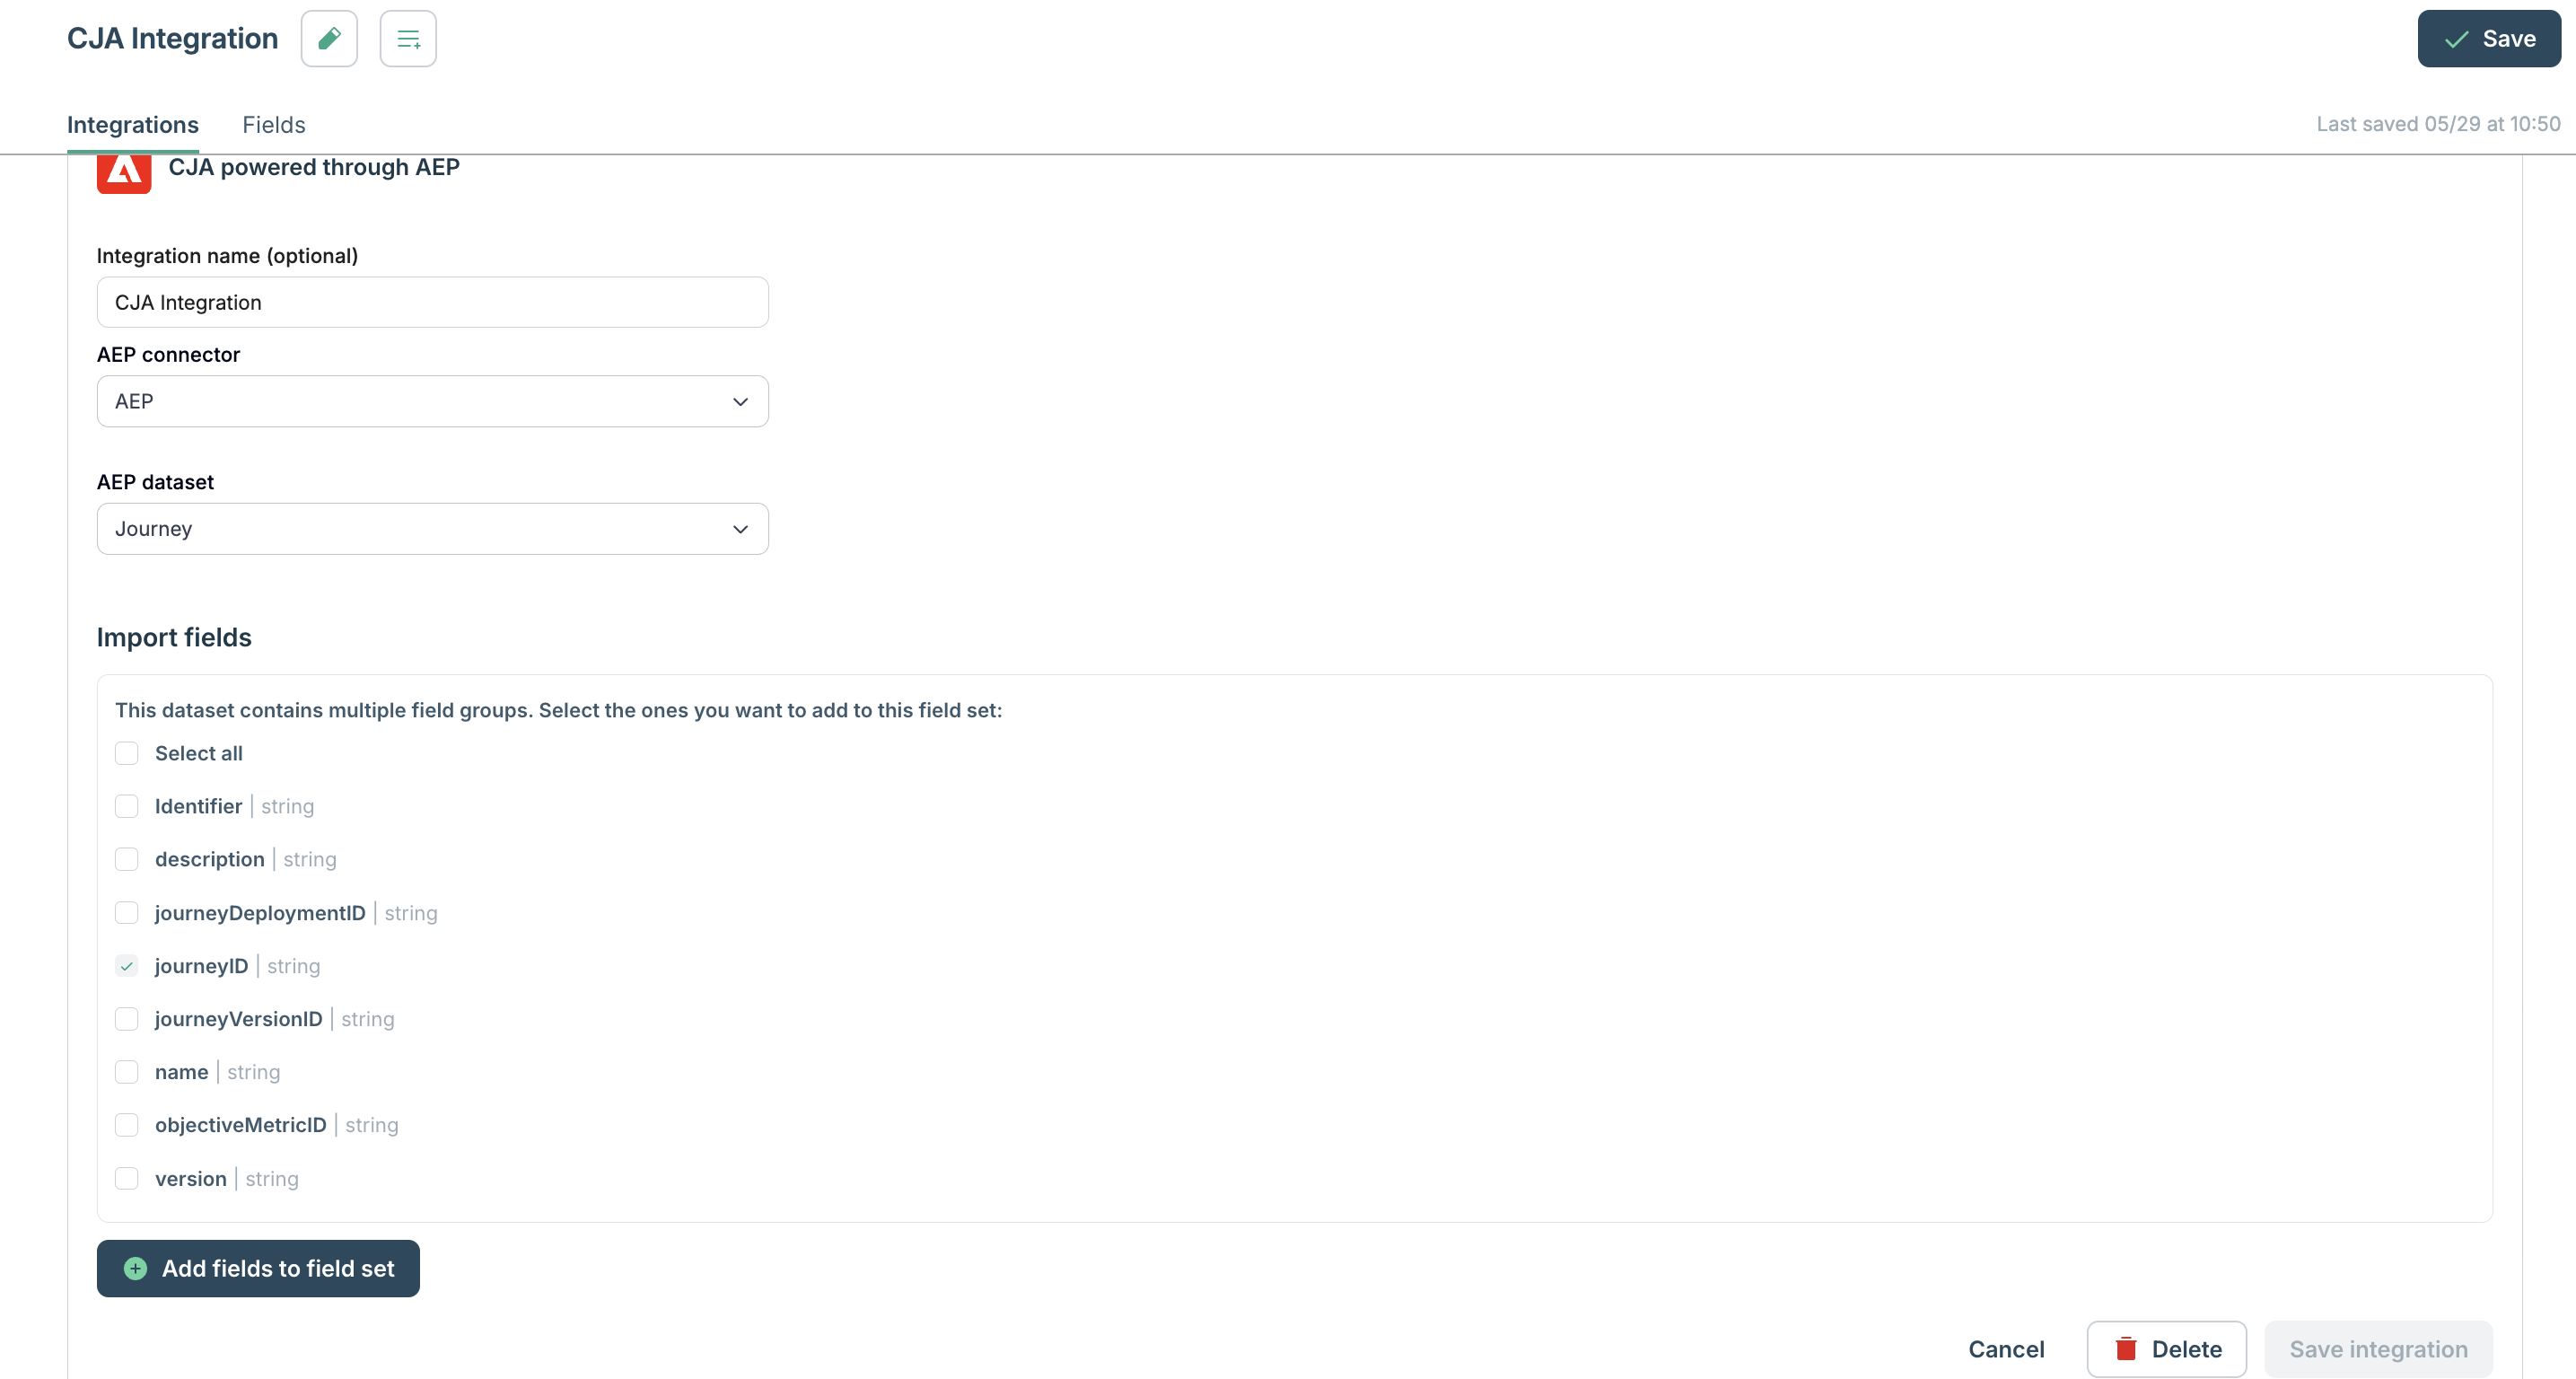2576x1379 pixels.
Task: Click the Import fields heading
Action: [174, 637]
